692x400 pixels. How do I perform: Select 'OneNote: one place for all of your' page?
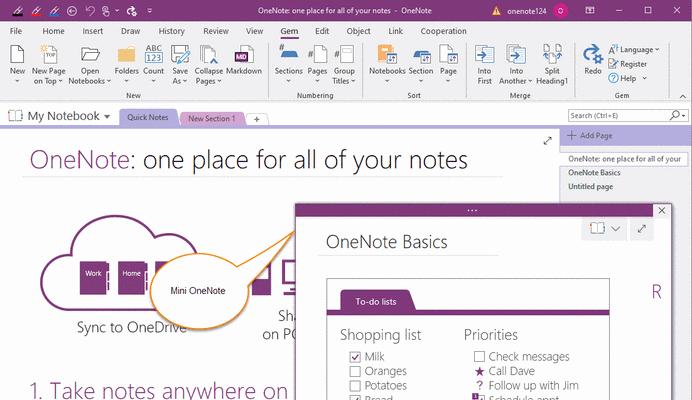pos(624,159)
